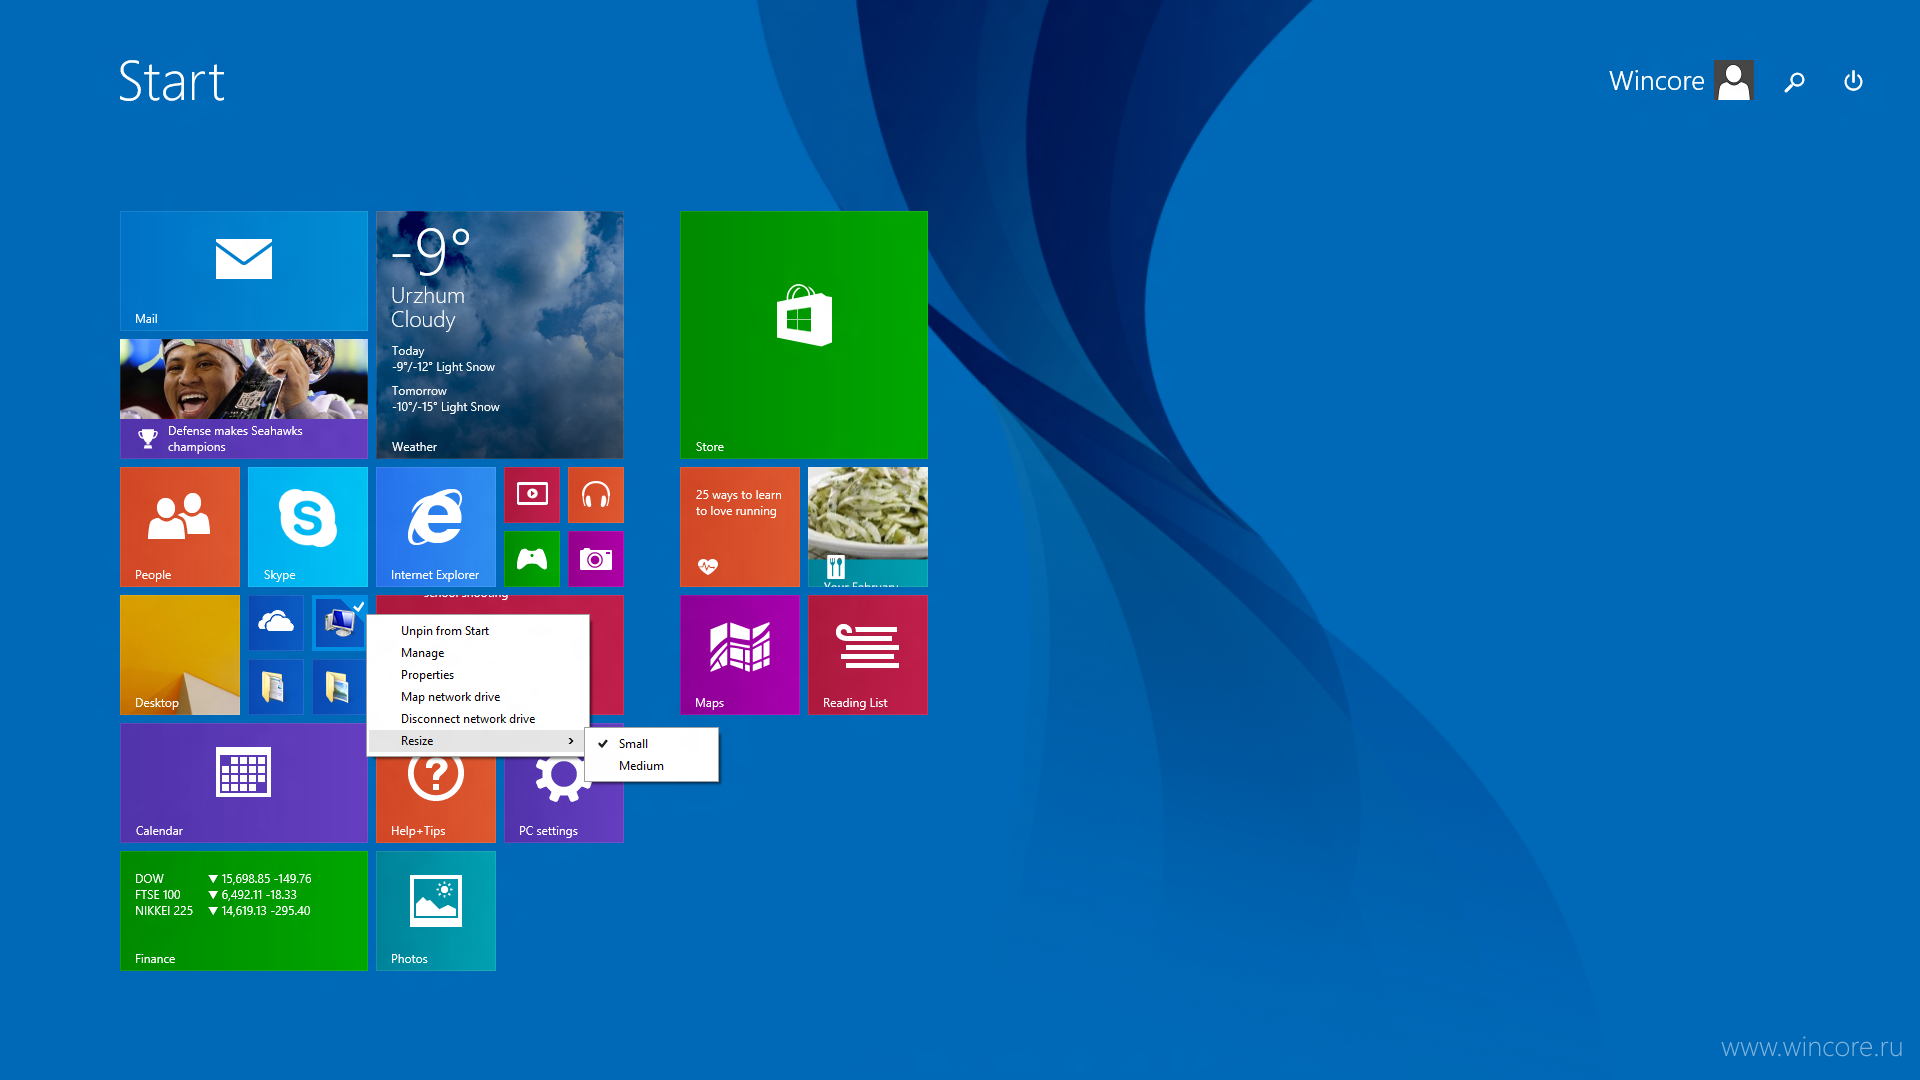Image resolution: width=1920 pixels, height=1080 pixels.
Task: Open the Desktop tile
Action: click(x=180, y=655)
